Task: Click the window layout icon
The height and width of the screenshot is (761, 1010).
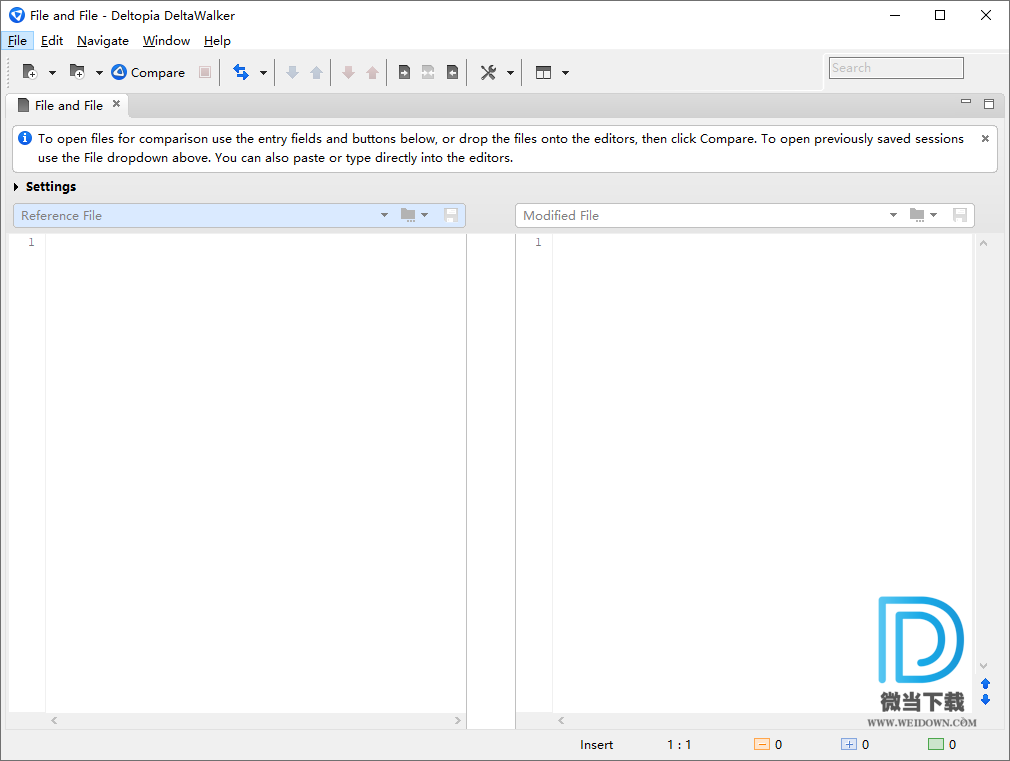Action: (x=544, y=72)
